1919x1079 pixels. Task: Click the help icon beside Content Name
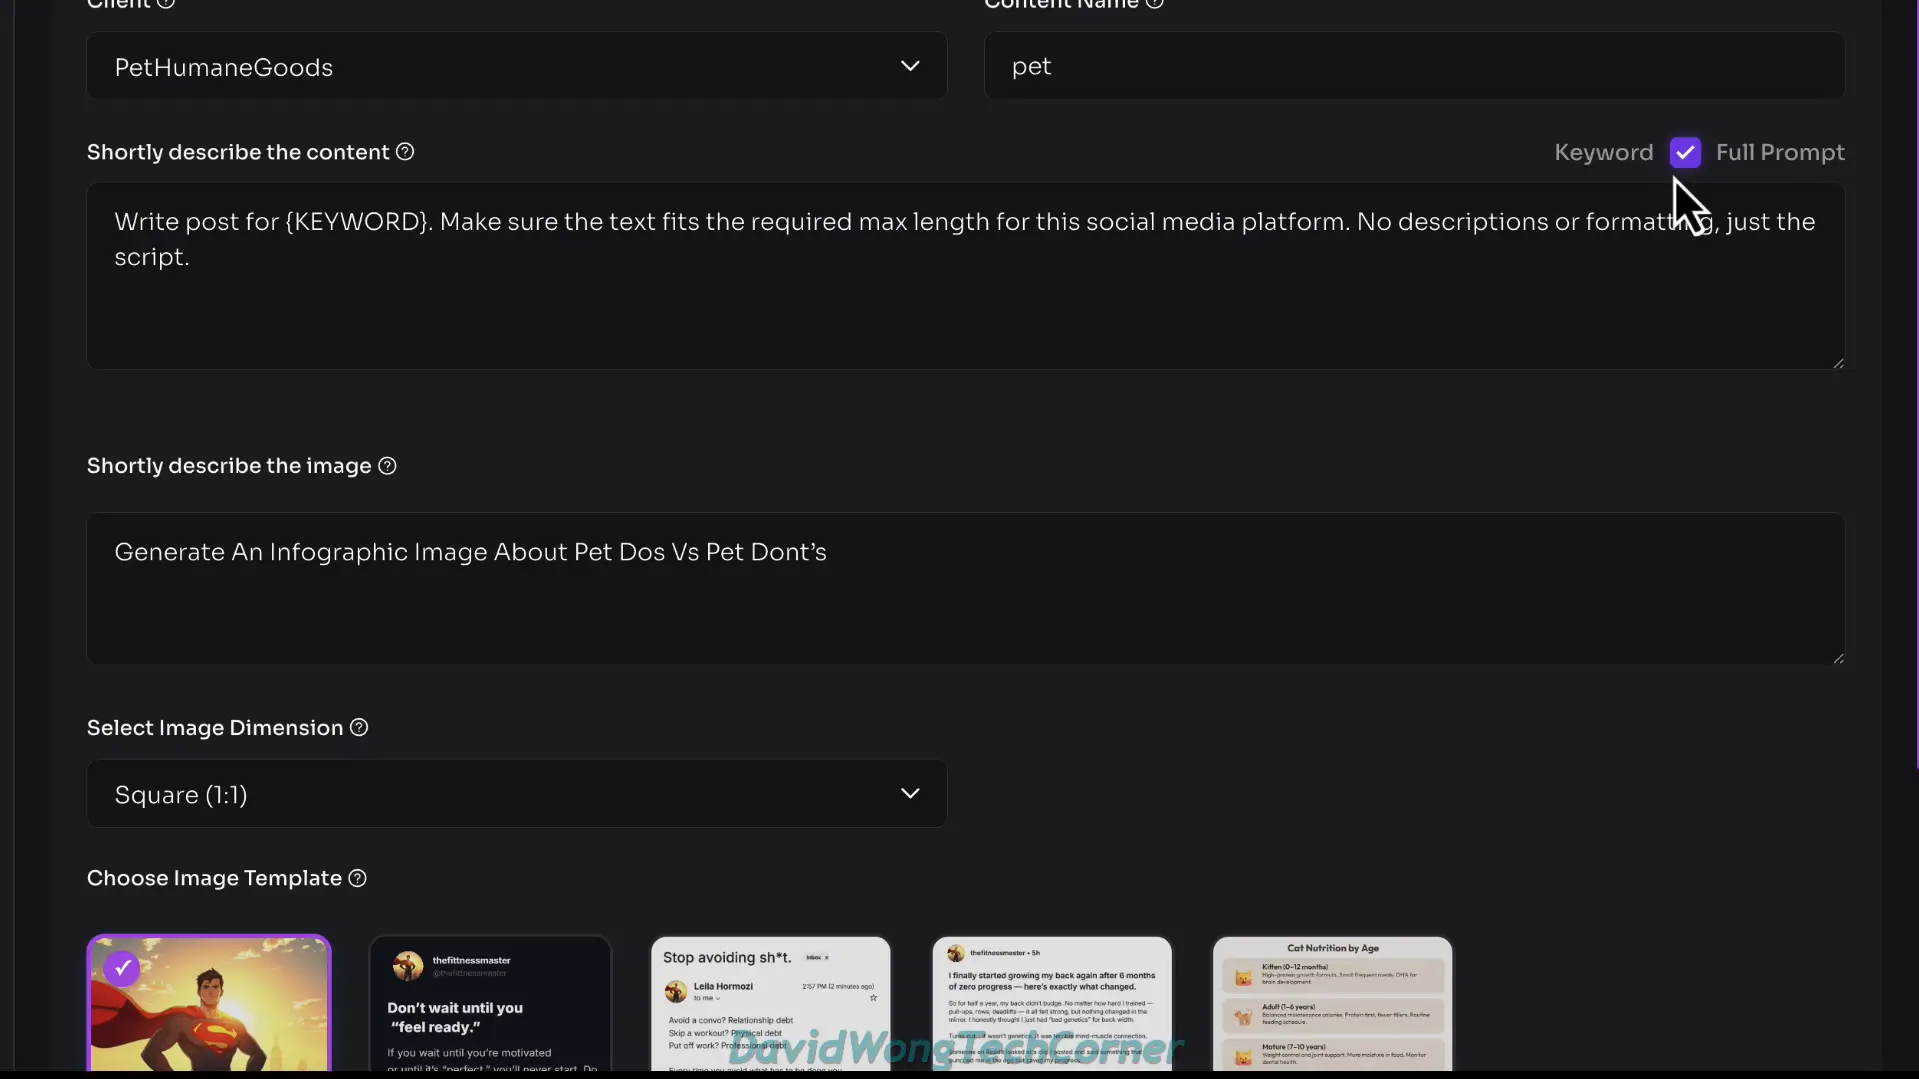pos(1154,4)
